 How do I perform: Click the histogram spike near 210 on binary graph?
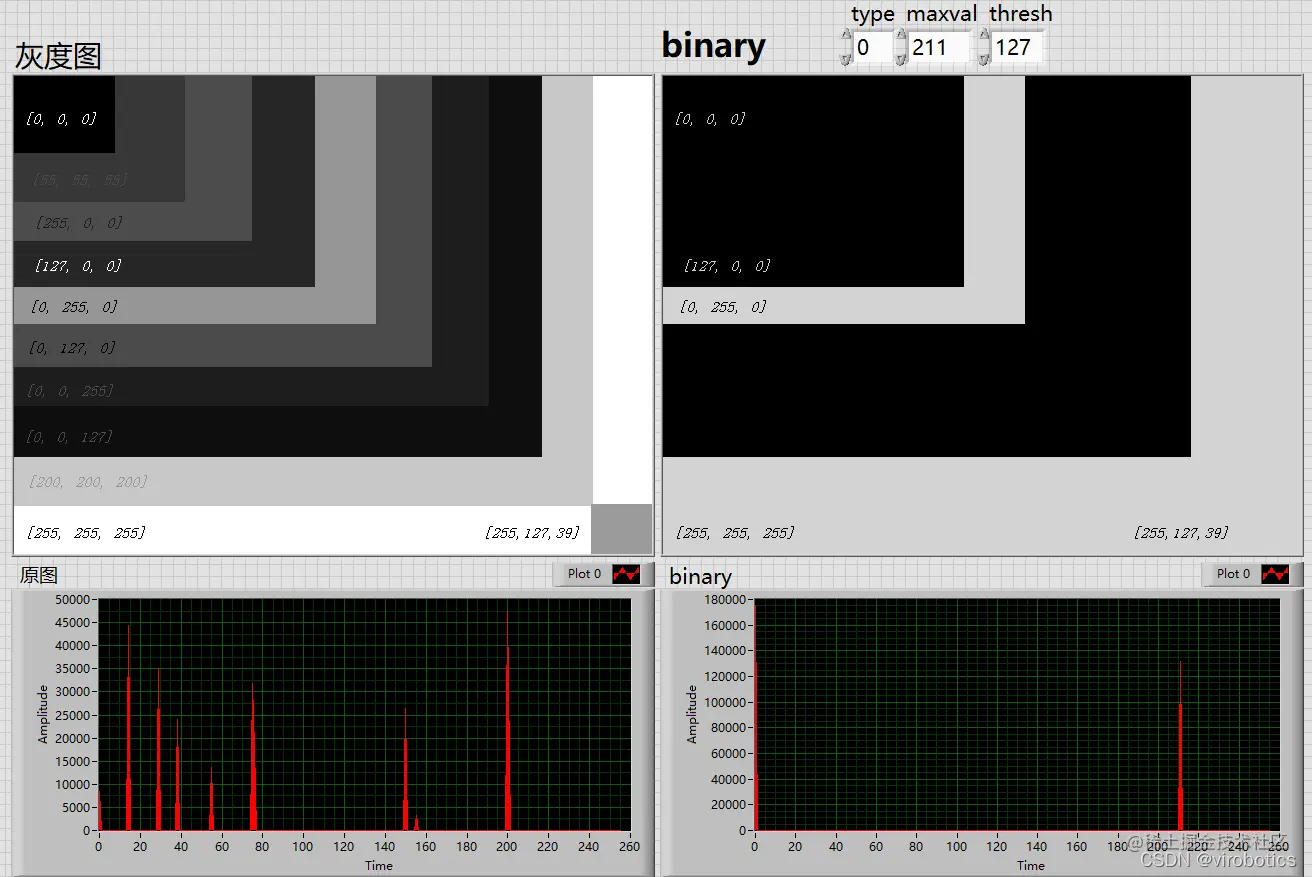(1181, 745)
